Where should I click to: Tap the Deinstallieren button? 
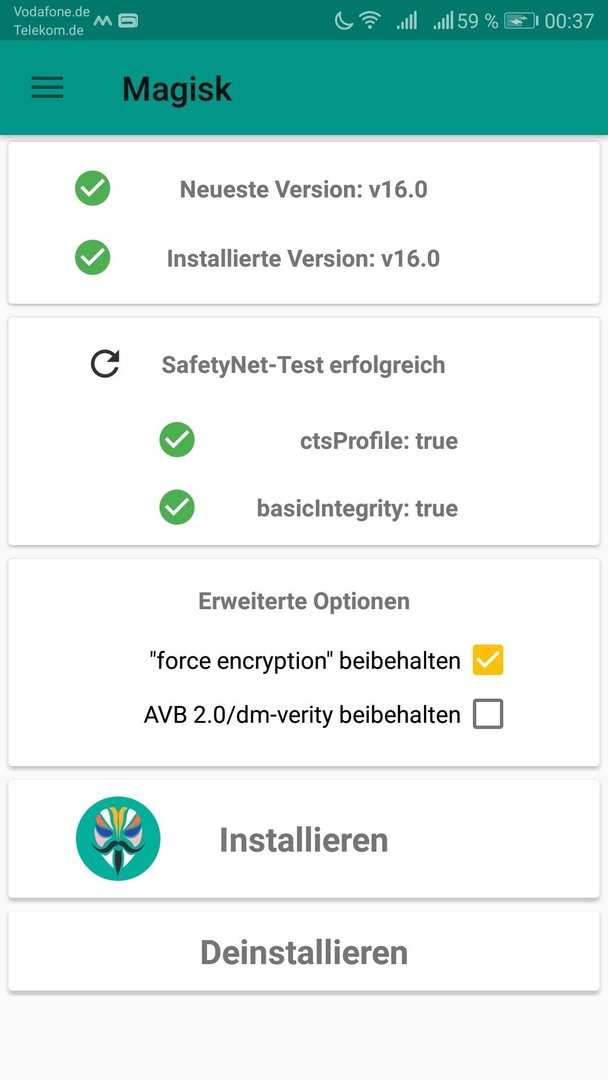304,951
